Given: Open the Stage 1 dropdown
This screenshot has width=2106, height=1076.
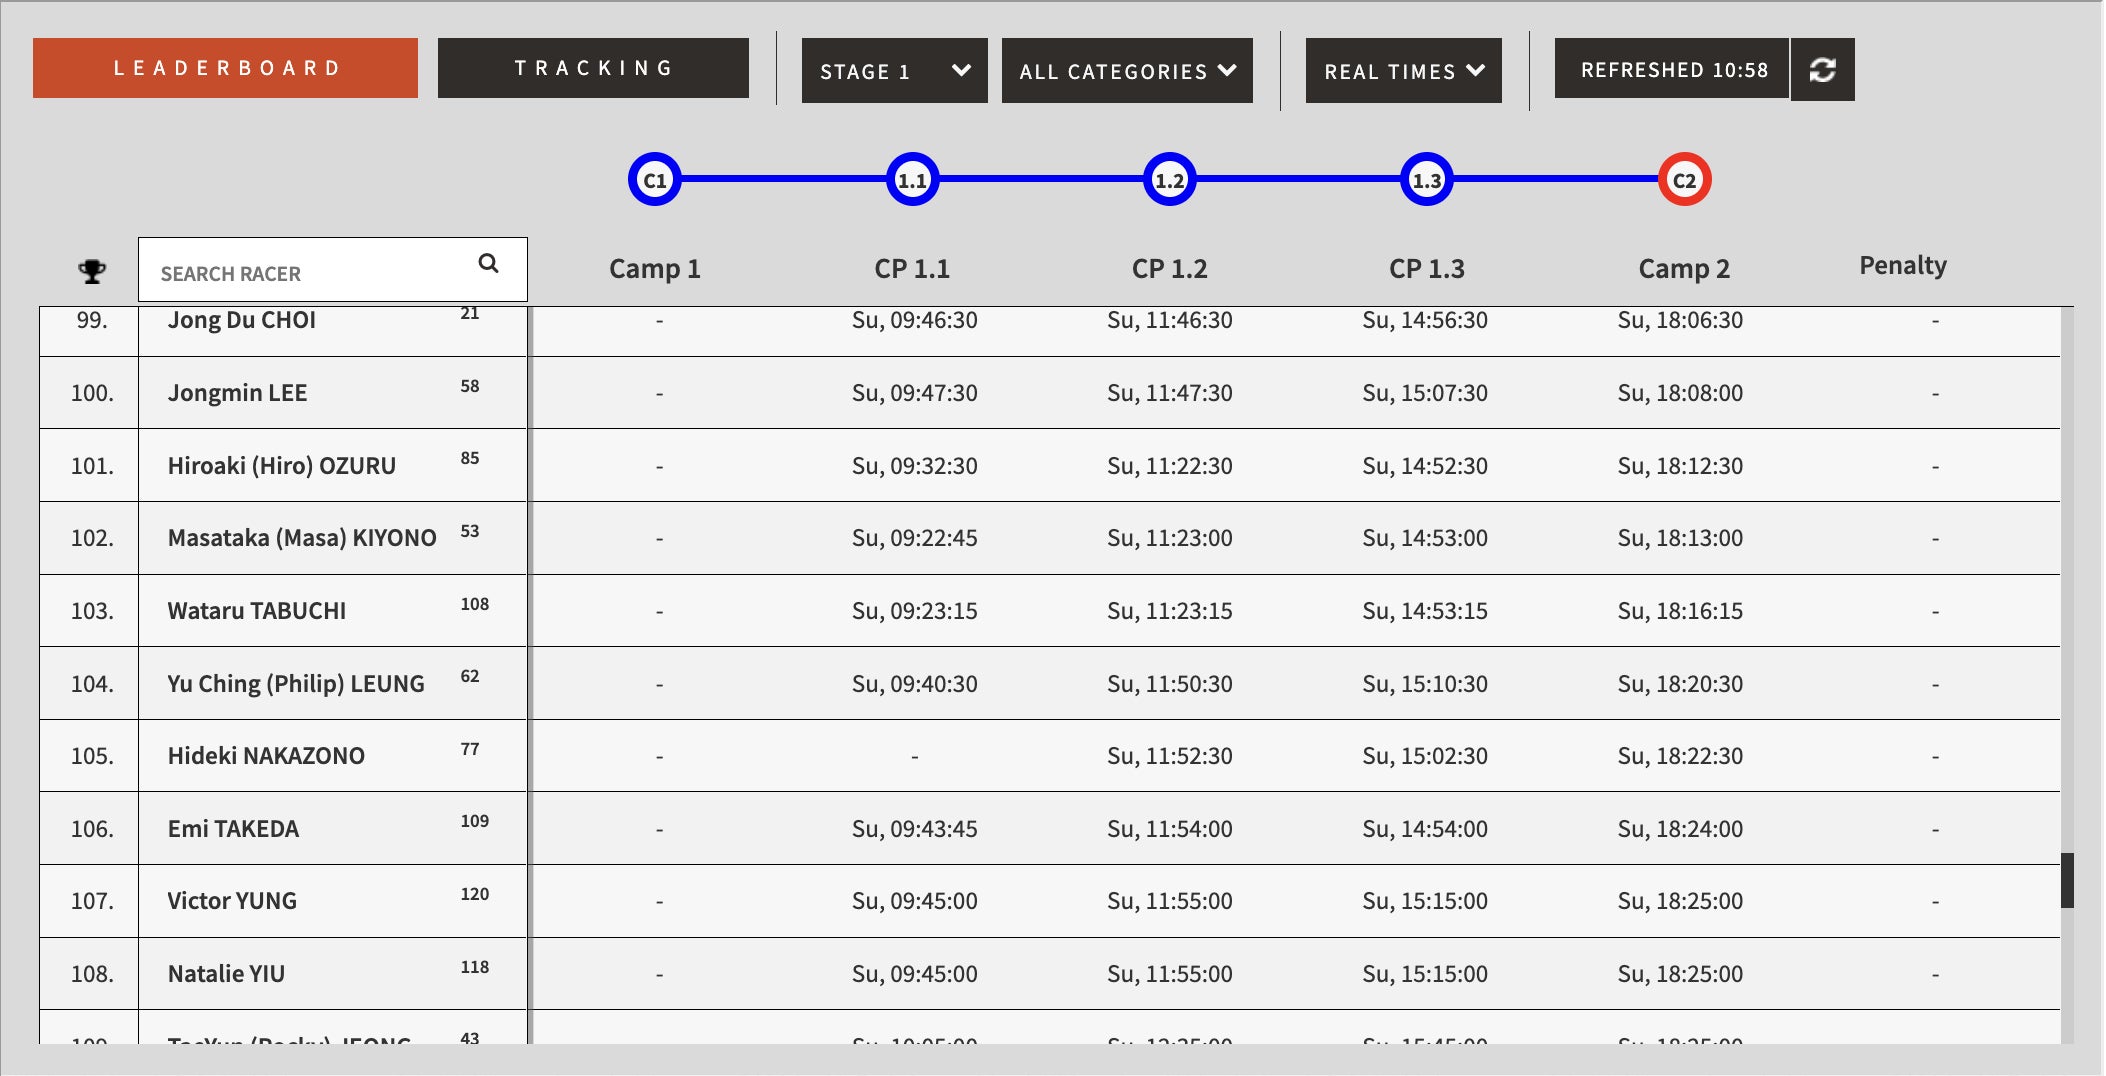Looking at the screenshot, I should 894,71.
